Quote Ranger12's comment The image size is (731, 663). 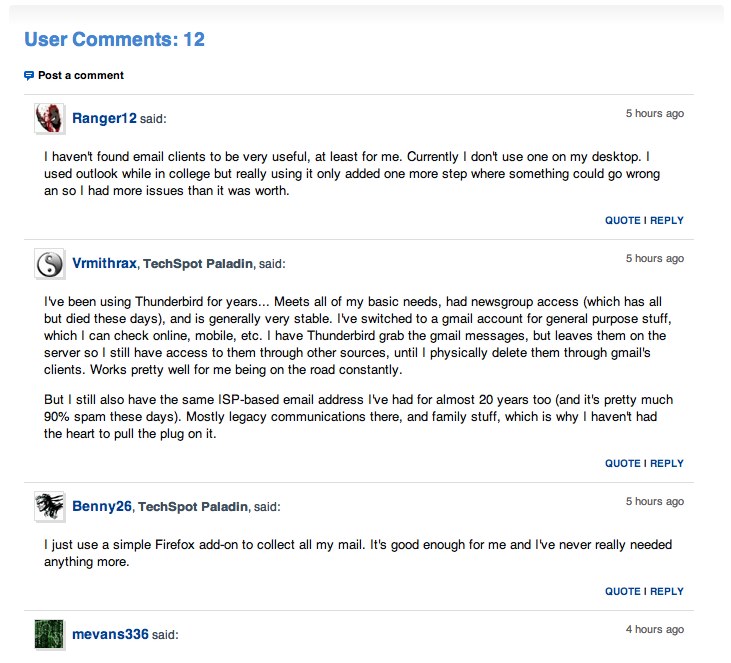click(623, 221)
